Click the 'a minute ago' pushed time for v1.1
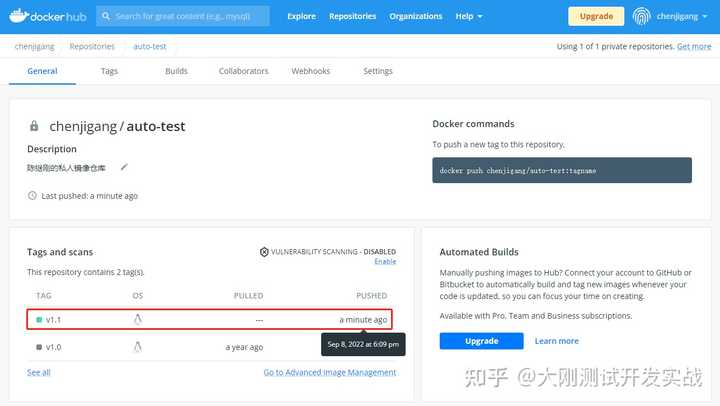The image size is (720, 406). [x=363, y=320]
